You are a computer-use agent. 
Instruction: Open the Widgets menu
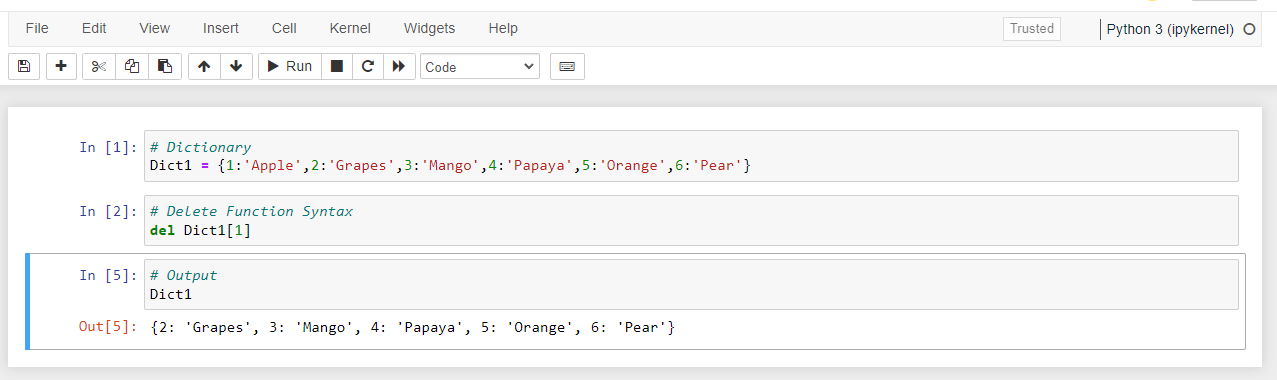pos(429,28)
